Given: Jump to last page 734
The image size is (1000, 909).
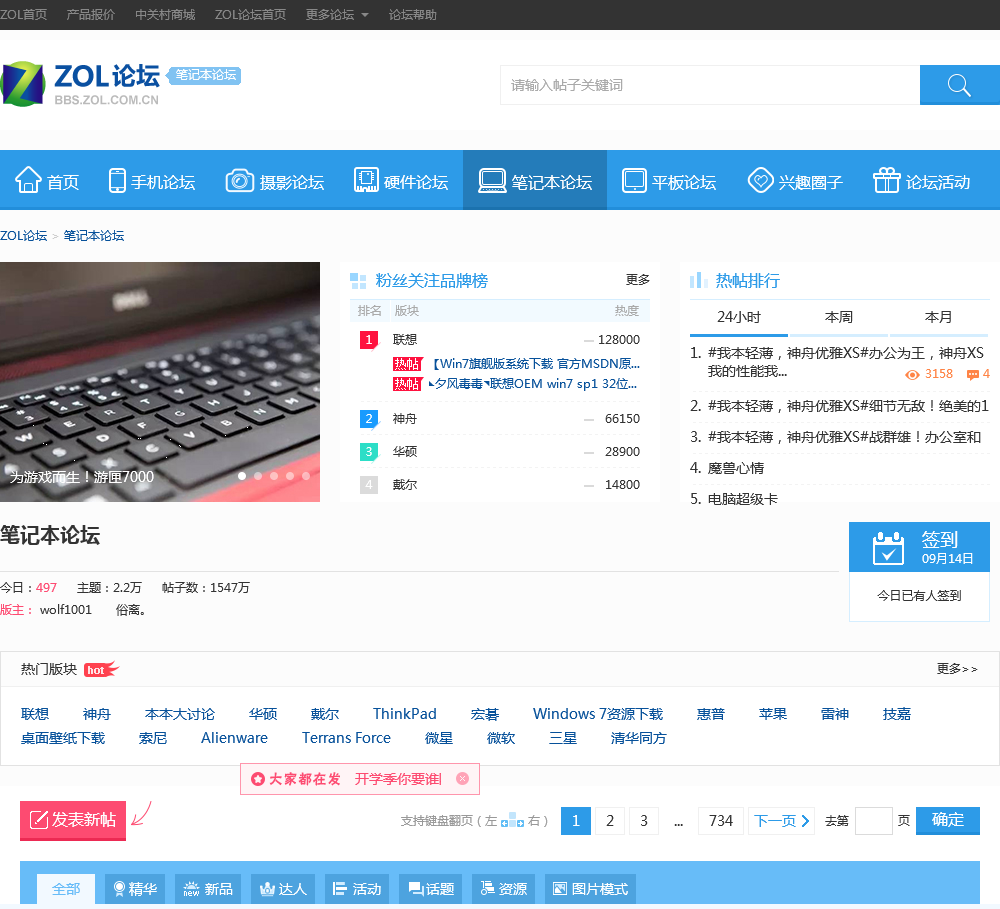Looking at the screenshot, I should tap(721, 820).
